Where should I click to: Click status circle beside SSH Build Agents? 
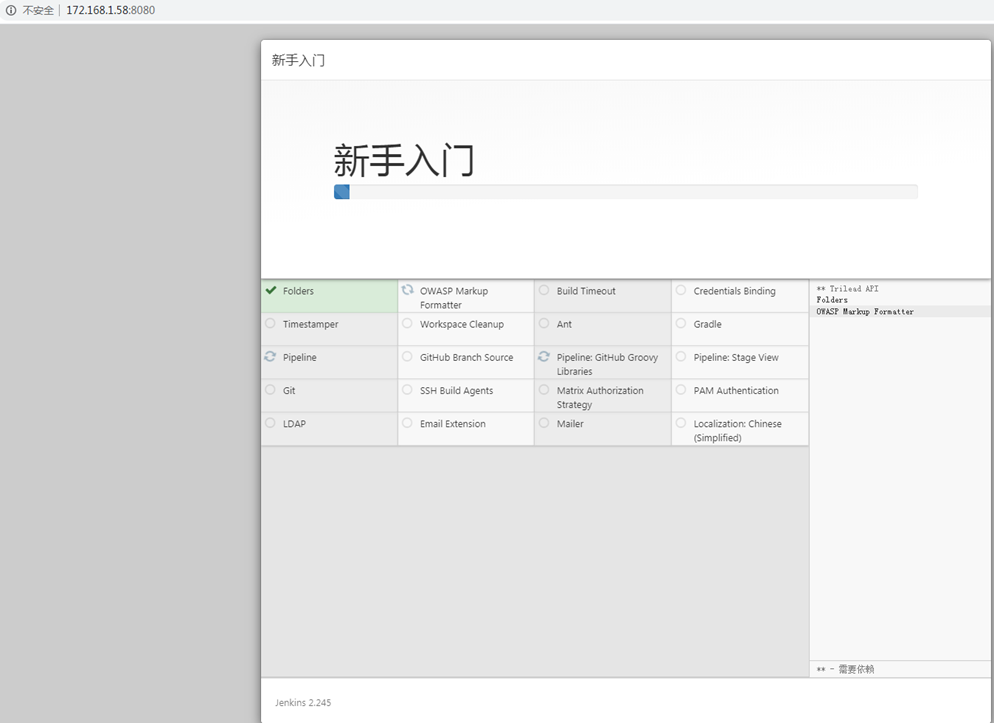pyautogui.click(x=407, y=390)
